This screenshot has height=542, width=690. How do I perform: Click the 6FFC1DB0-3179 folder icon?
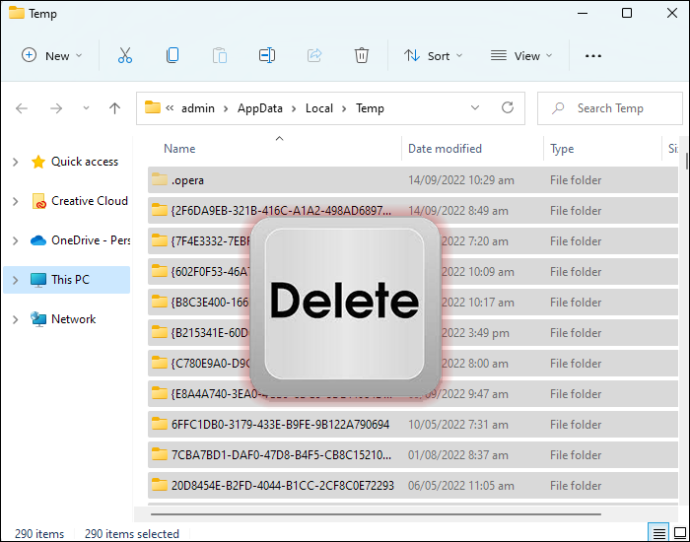159,424
